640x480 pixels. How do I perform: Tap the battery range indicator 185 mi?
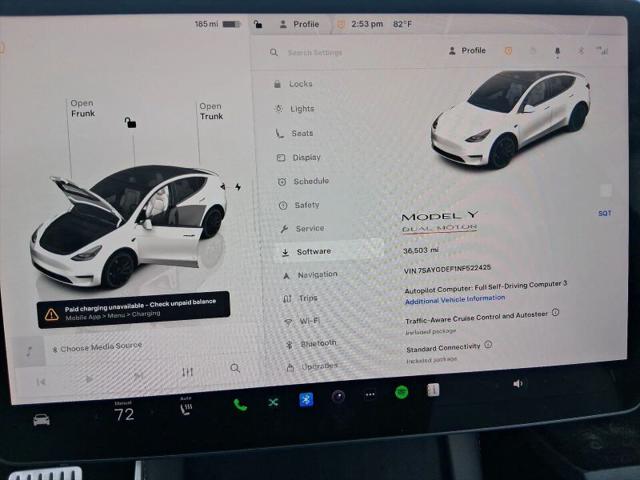217,24
